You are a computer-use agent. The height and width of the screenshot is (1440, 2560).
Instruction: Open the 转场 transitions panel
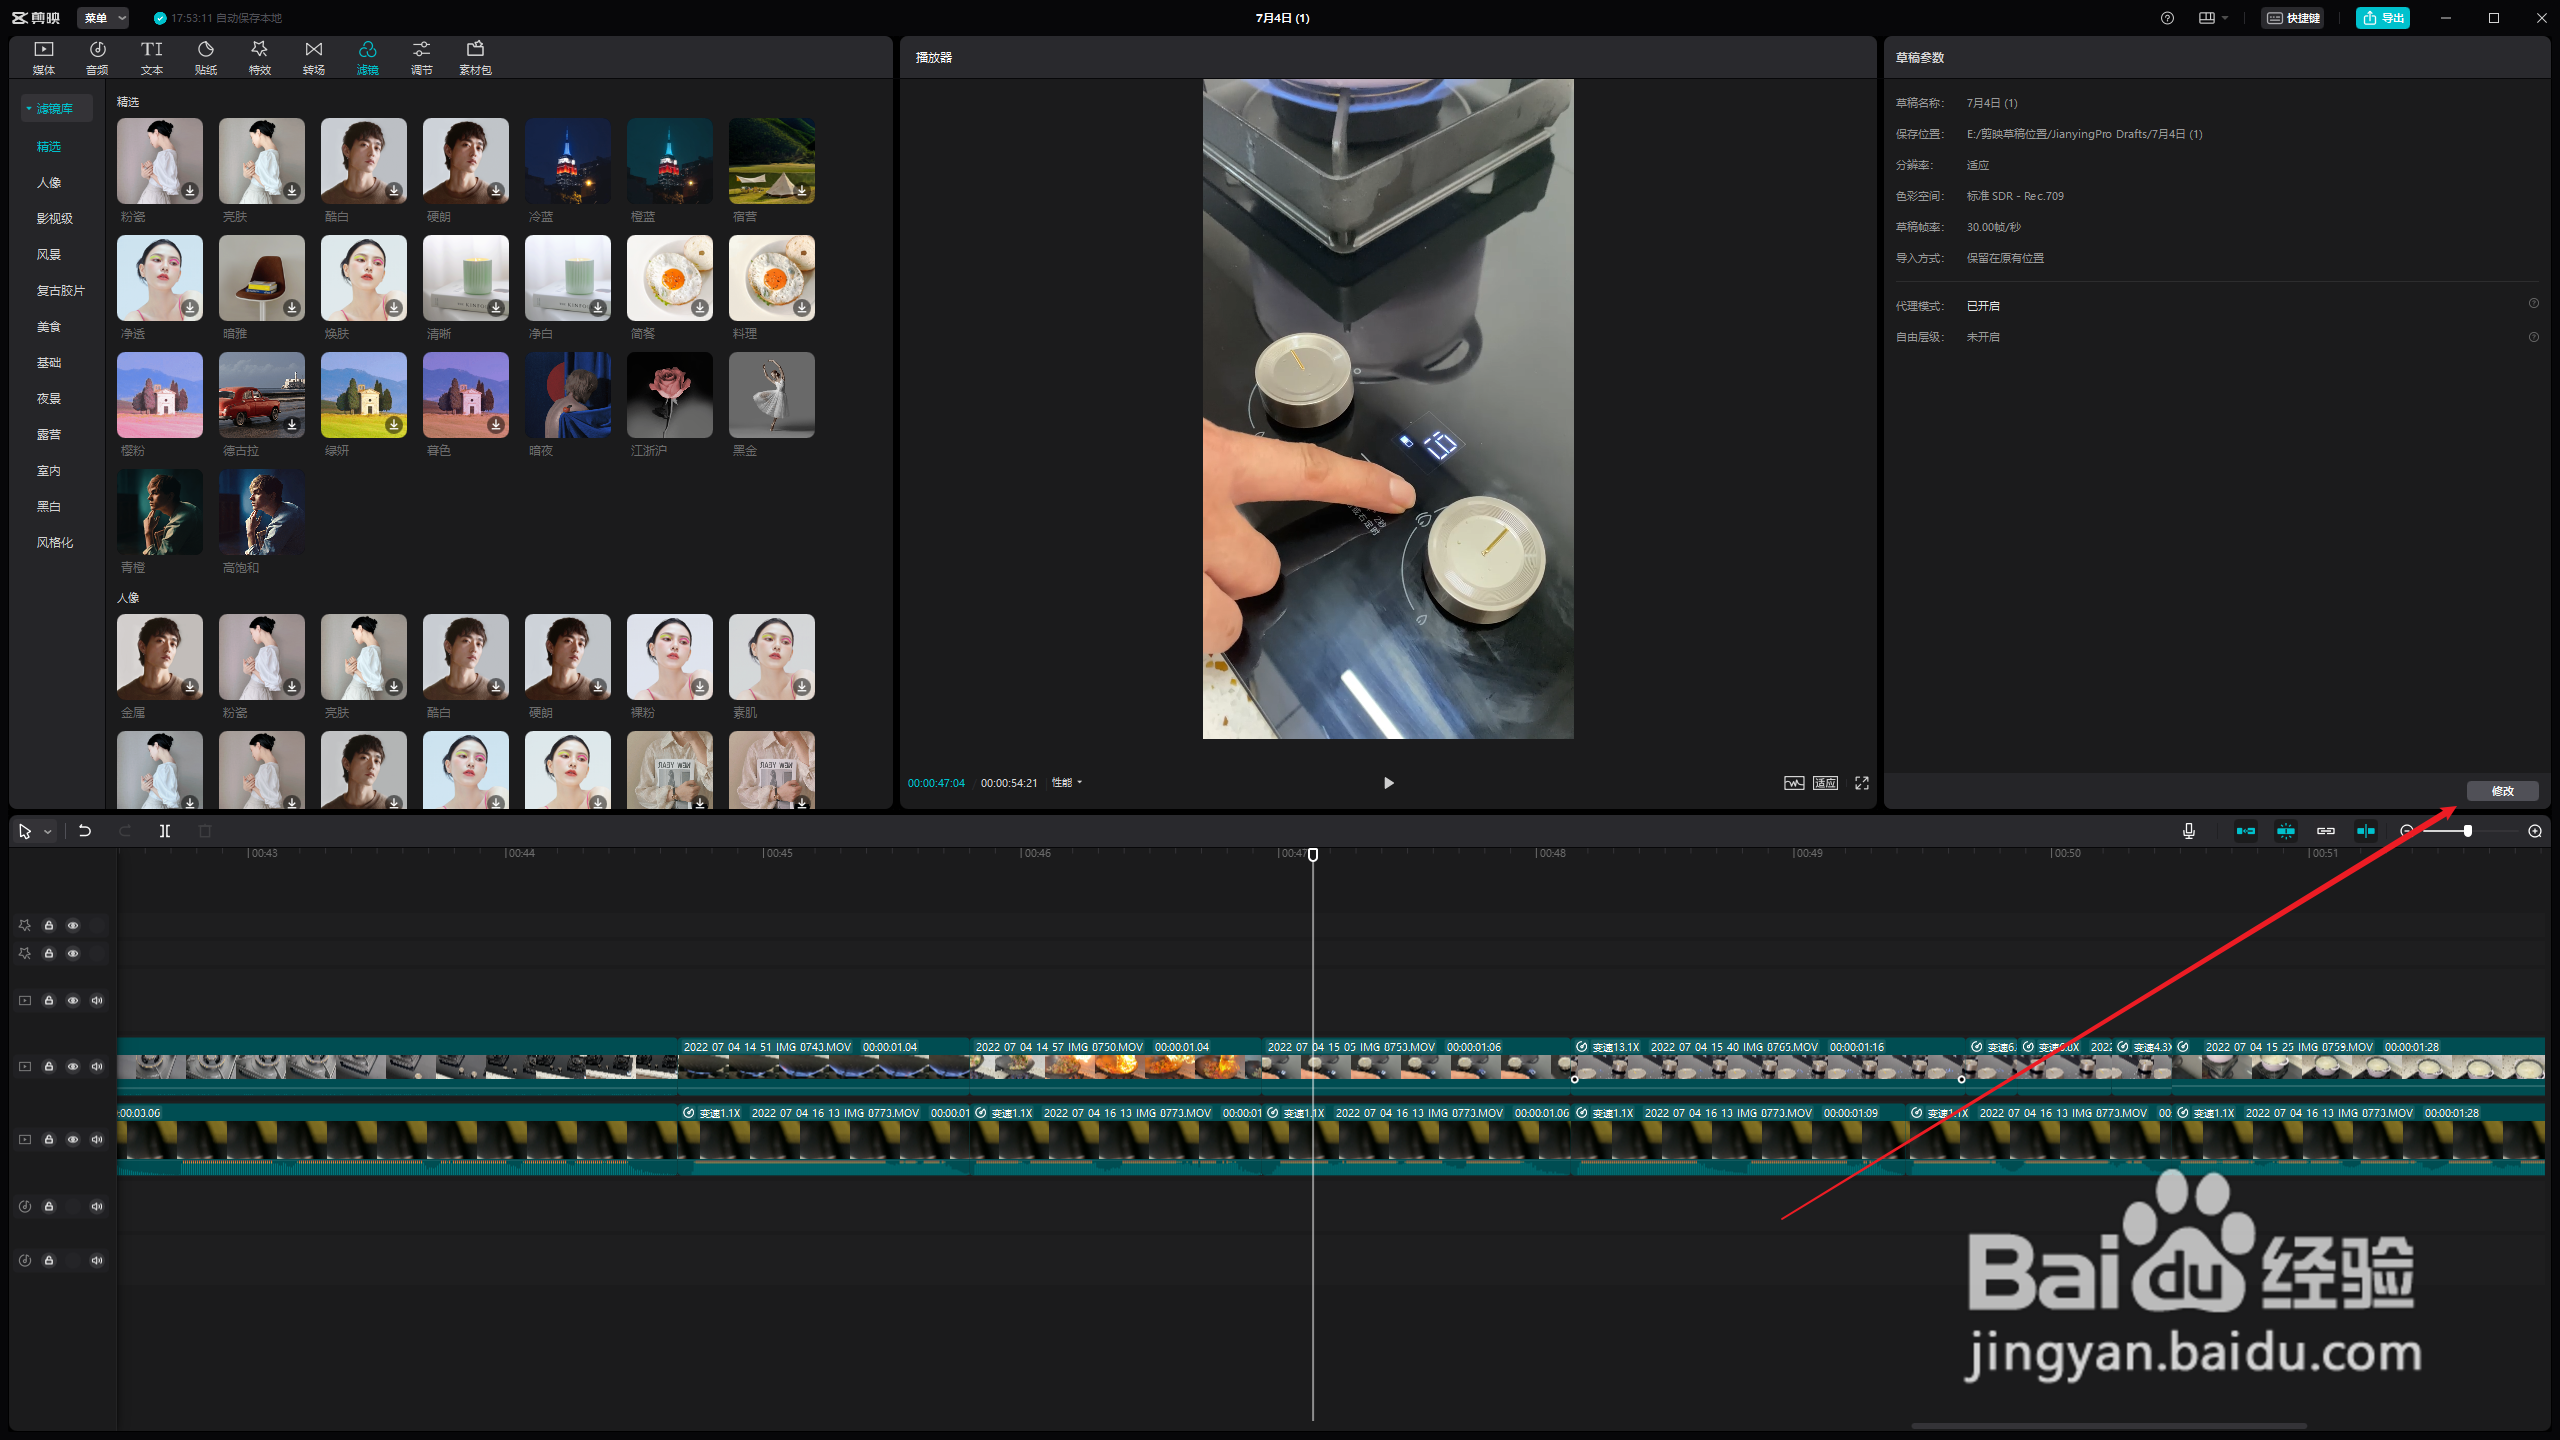pyautogui.click(x=314, y=57)
